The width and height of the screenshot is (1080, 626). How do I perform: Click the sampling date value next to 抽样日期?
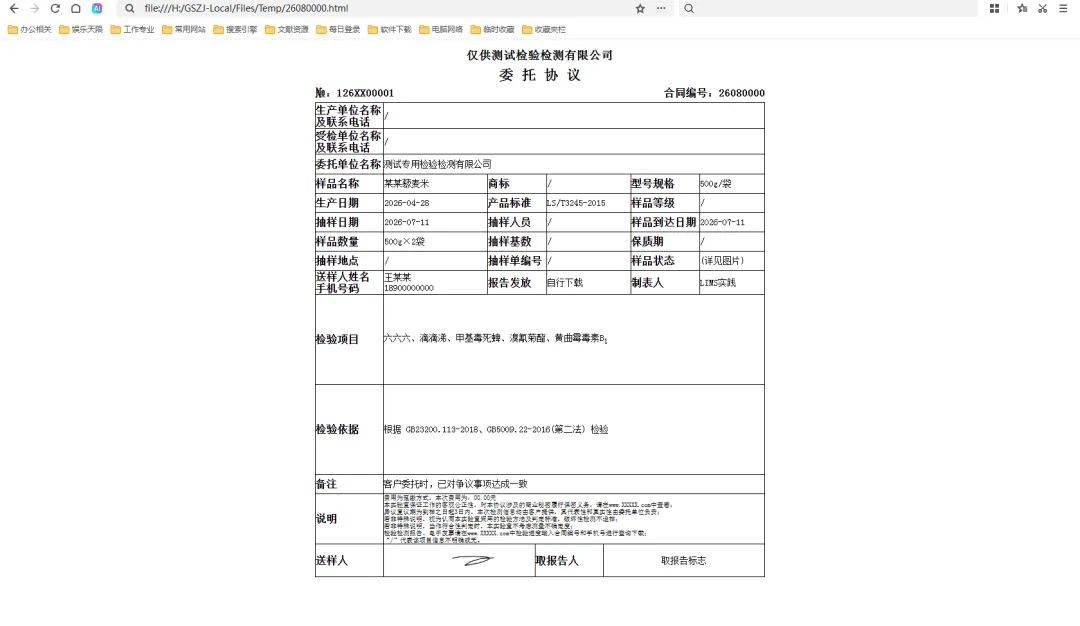click(x=406, y=222)
